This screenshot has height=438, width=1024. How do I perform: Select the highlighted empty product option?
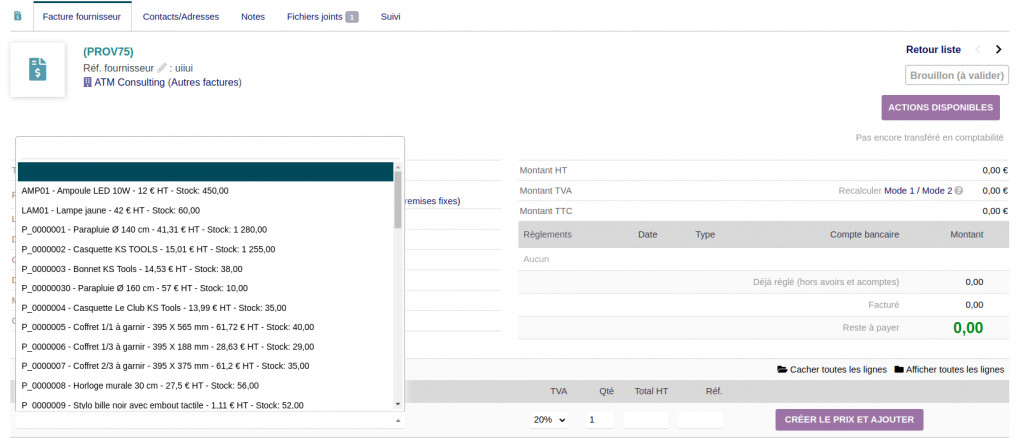(x=205, y=172)
